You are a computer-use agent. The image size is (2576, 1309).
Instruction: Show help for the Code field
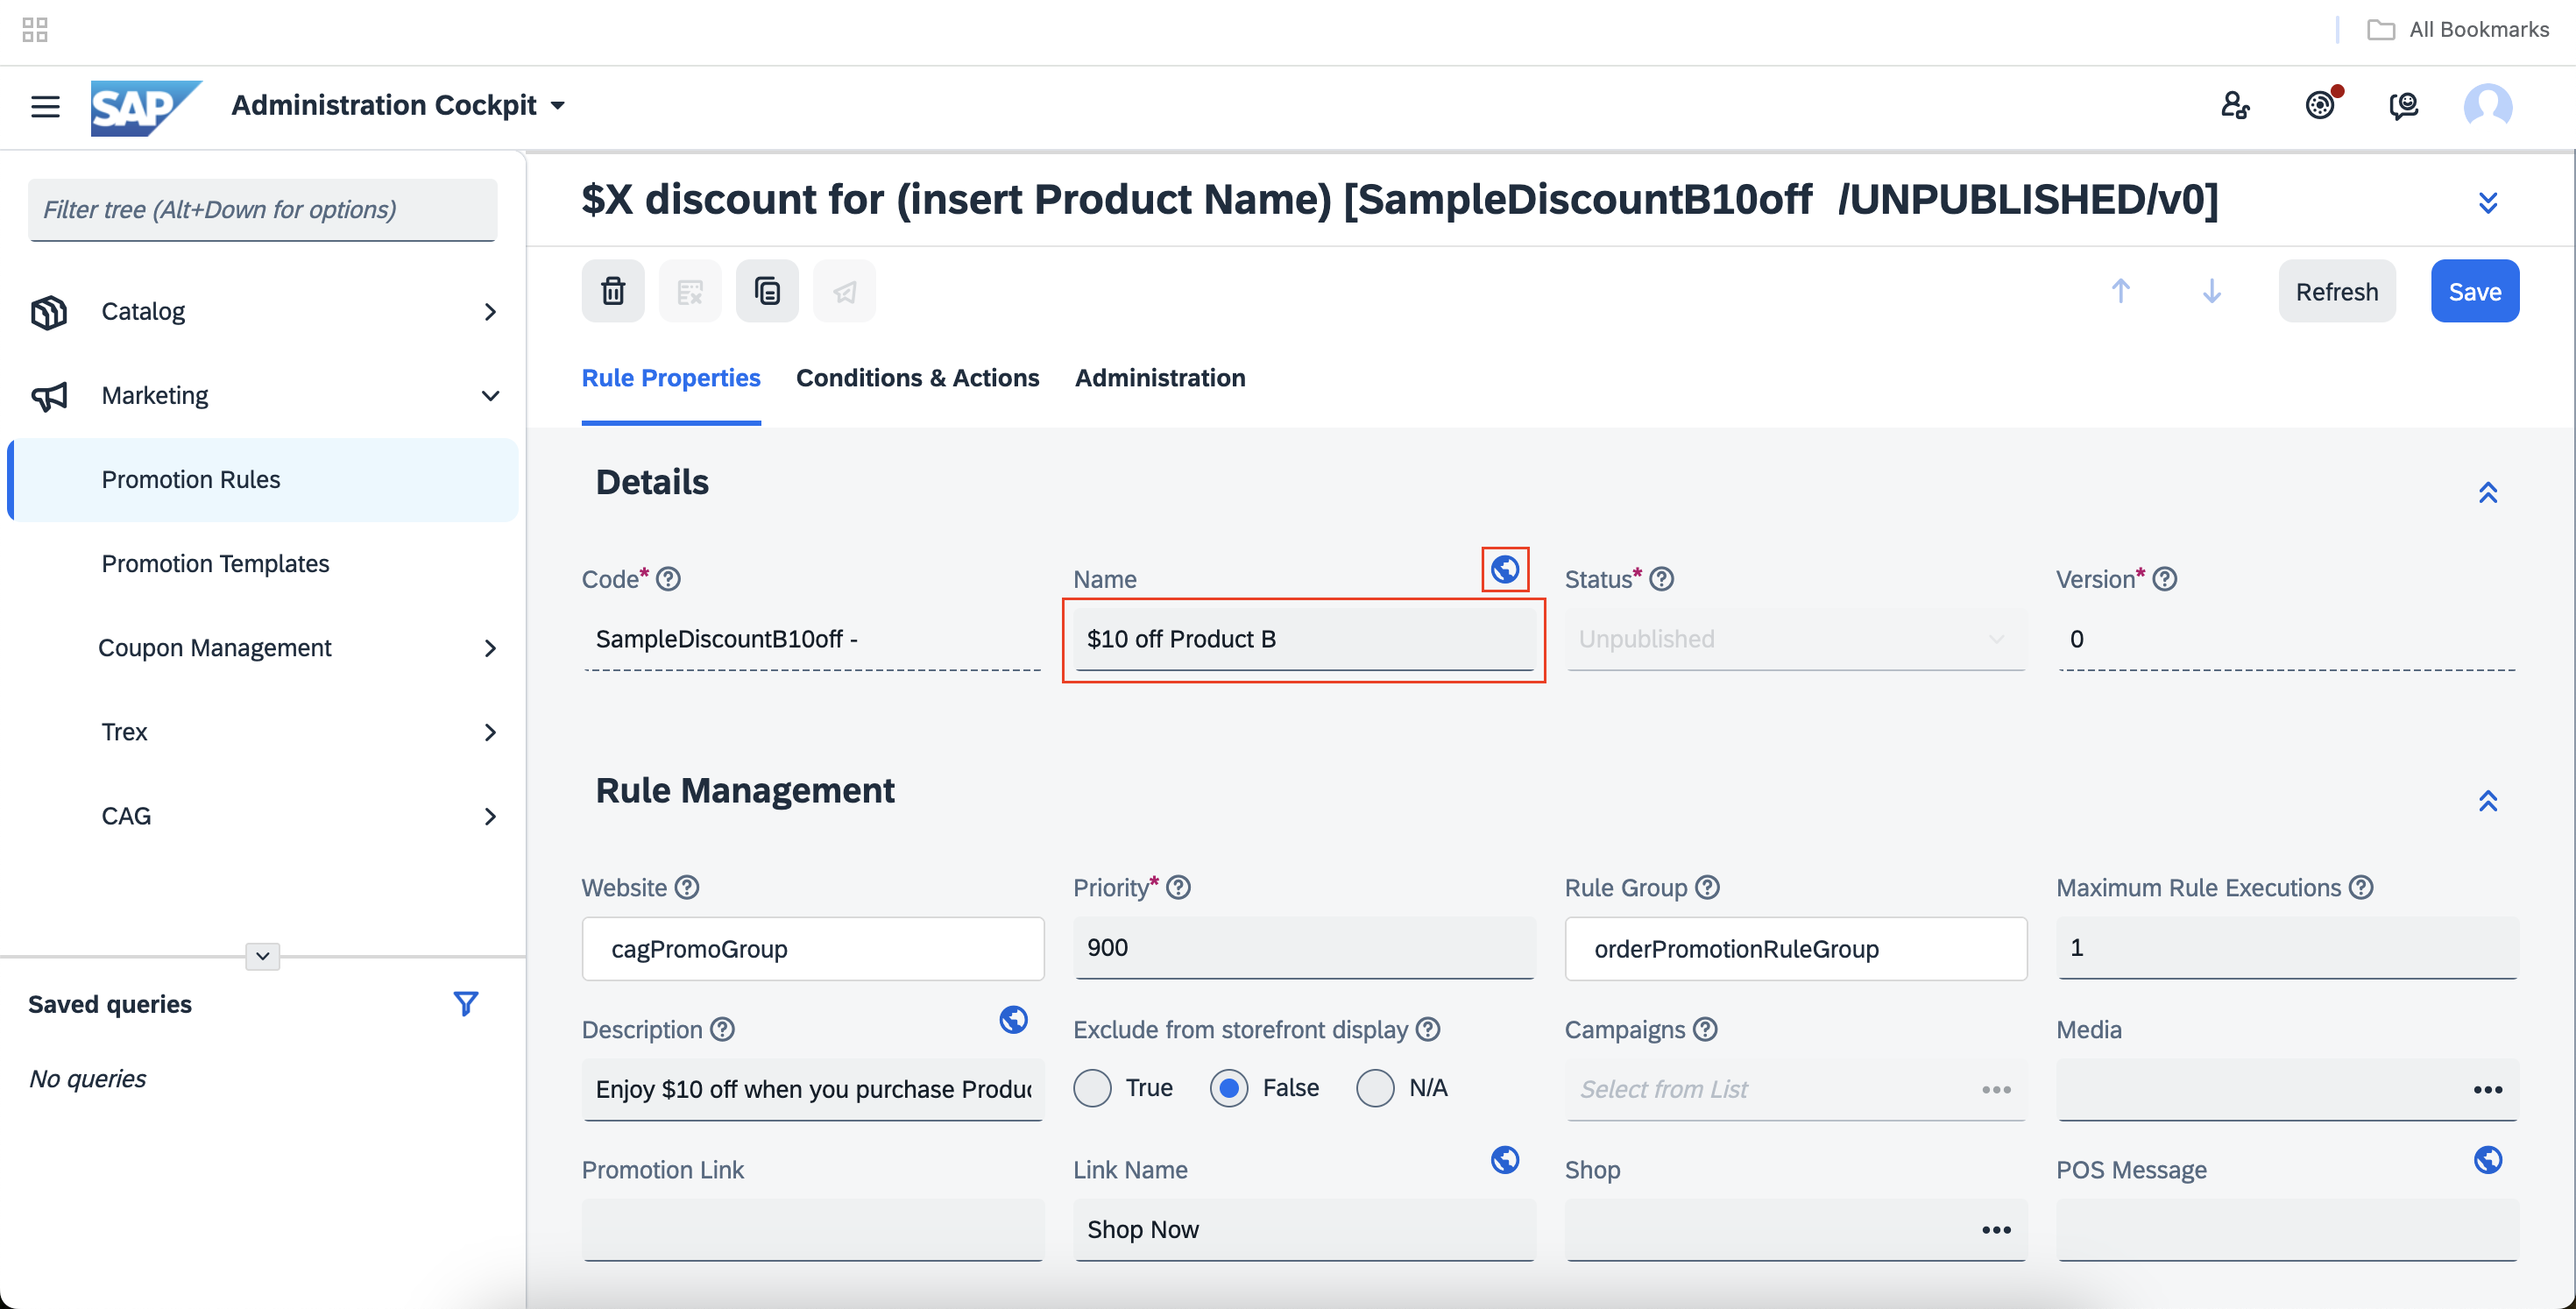point(668,579)
